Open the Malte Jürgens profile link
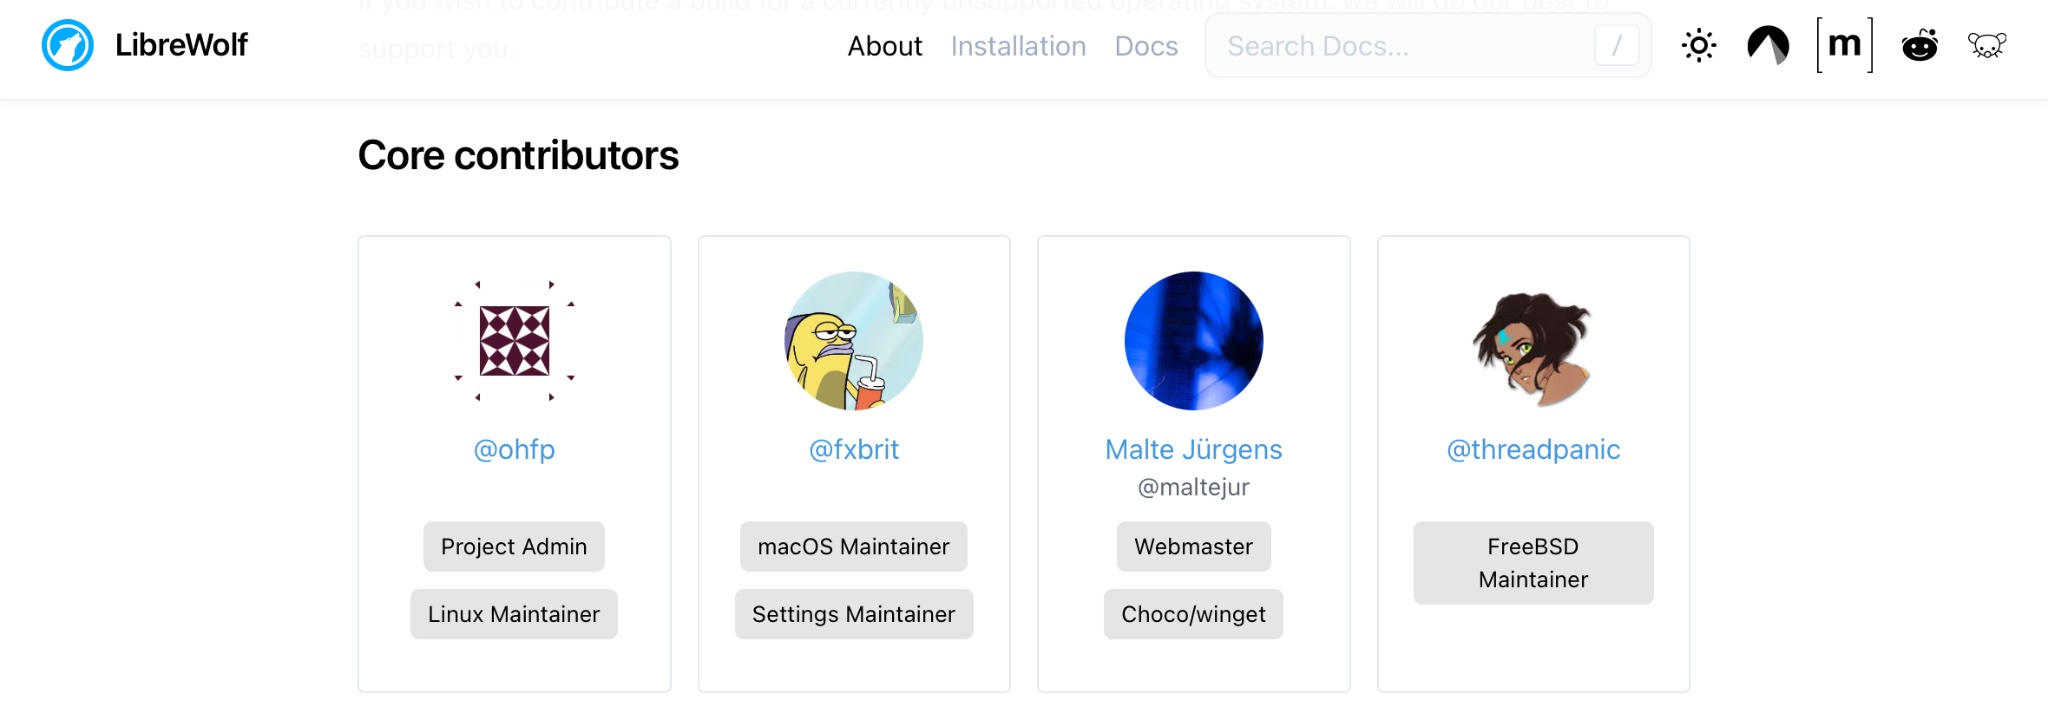 [1193, 450]
